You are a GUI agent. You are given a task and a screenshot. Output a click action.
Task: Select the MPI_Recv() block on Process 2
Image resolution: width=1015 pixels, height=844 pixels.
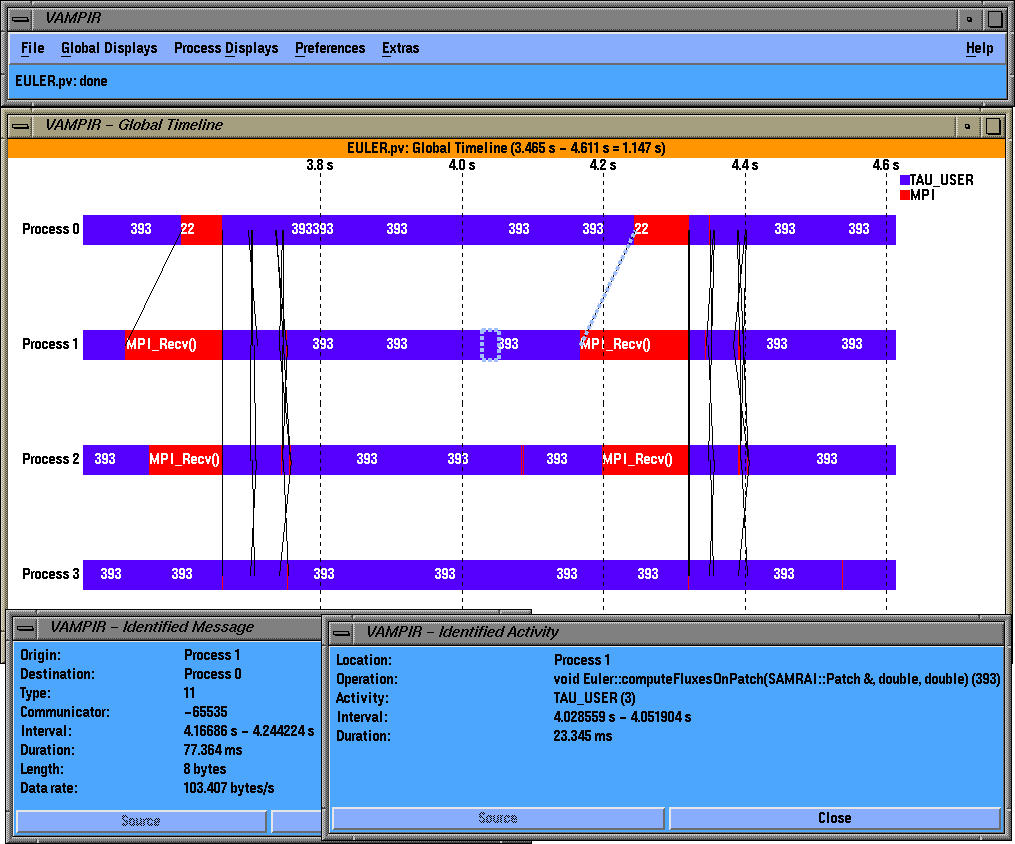pos(186,459)
